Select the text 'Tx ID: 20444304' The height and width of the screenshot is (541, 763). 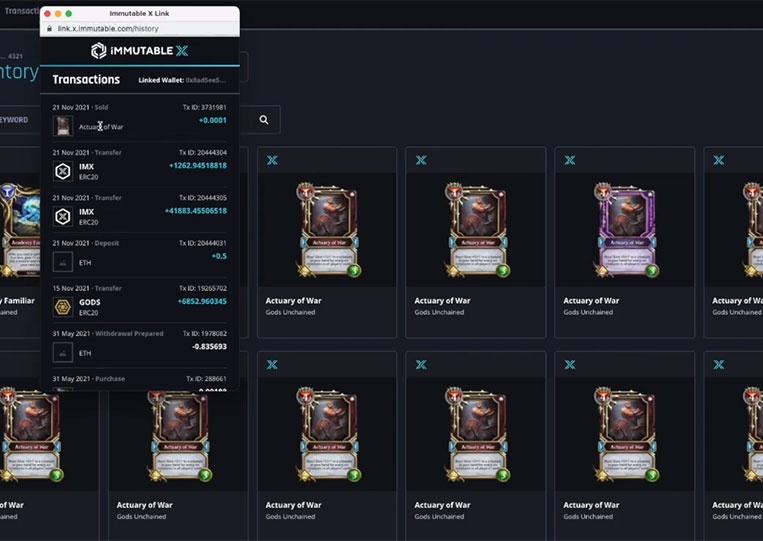203,152
